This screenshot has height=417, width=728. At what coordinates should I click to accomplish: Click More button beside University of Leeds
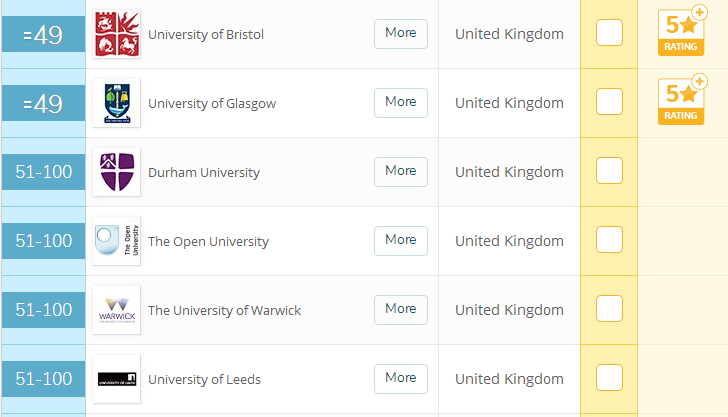pos(400,378)
